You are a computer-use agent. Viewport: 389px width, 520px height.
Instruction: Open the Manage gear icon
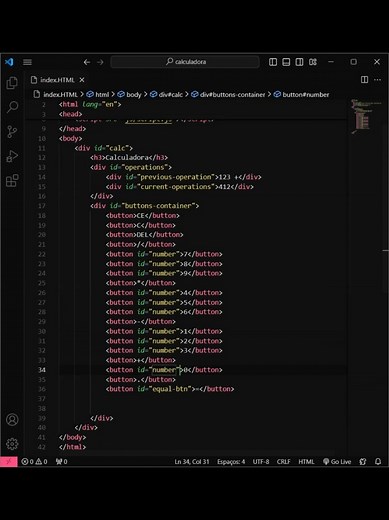(12, 444)
